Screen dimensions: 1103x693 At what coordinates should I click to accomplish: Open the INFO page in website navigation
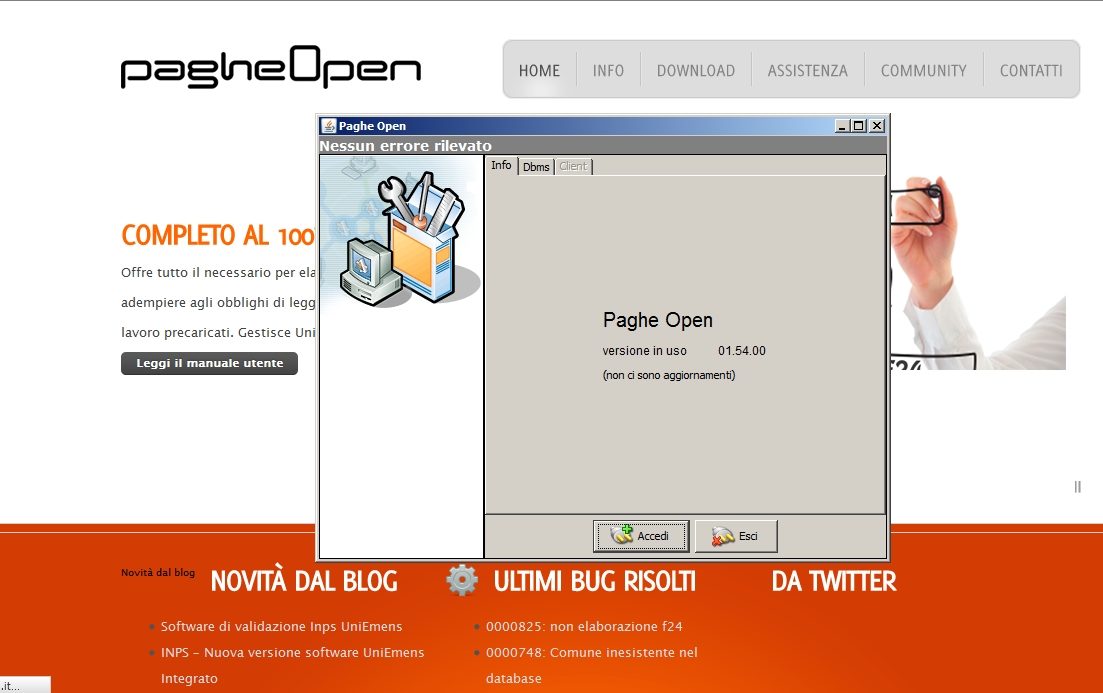tap(608, 70)
